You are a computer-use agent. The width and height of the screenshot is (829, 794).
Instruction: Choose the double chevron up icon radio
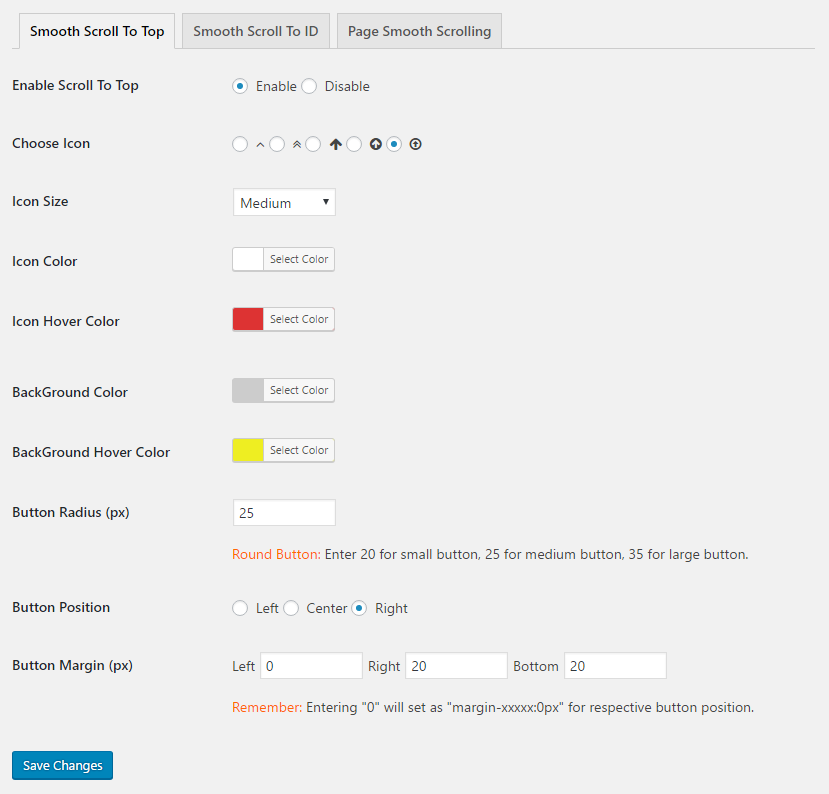point(277,144)
